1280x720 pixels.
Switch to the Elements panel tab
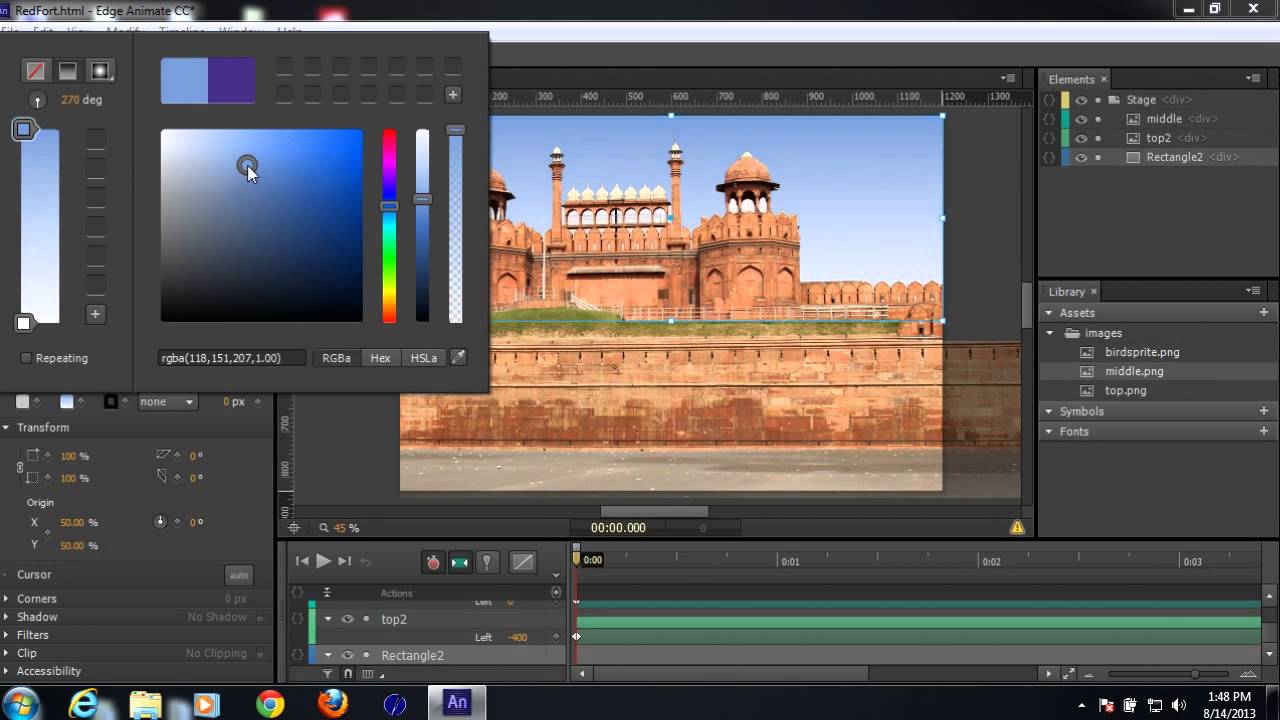[x=1071, y=79]
